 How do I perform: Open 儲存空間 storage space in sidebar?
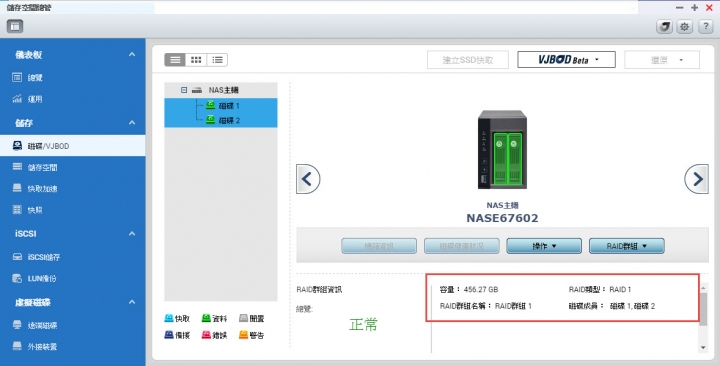[x=73, y=167]
